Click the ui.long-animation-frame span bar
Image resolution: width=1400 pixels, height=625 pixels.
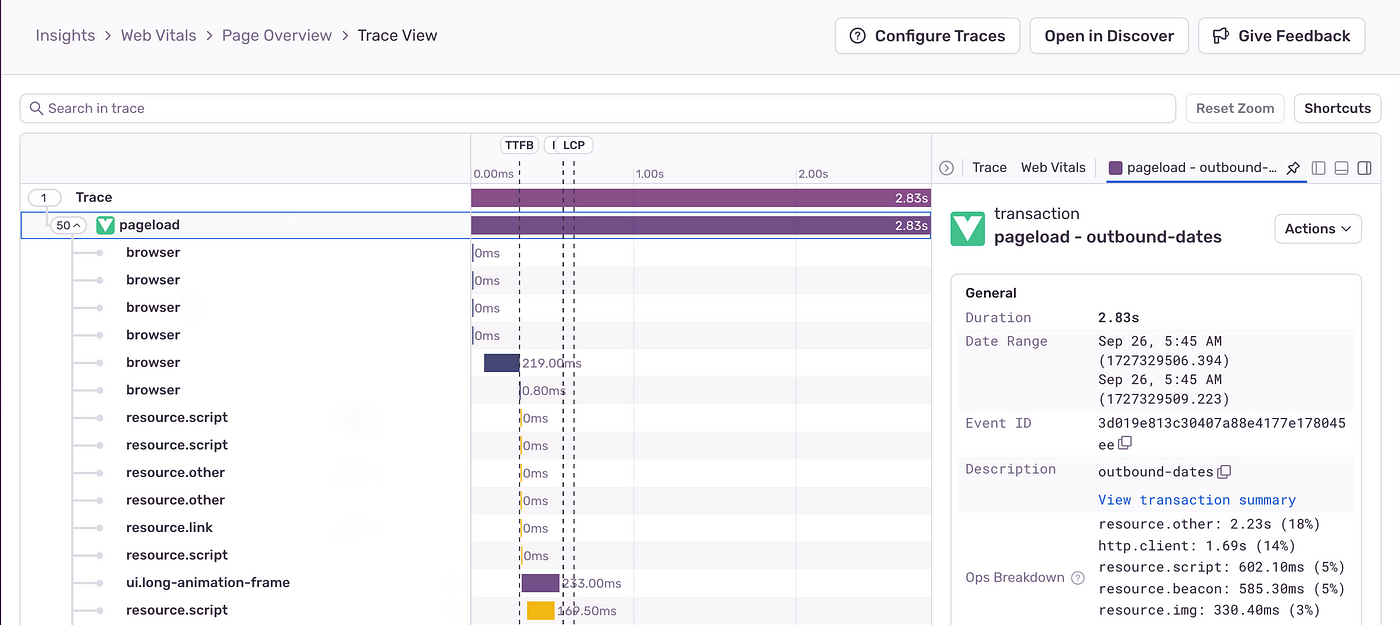coord(540,583)
